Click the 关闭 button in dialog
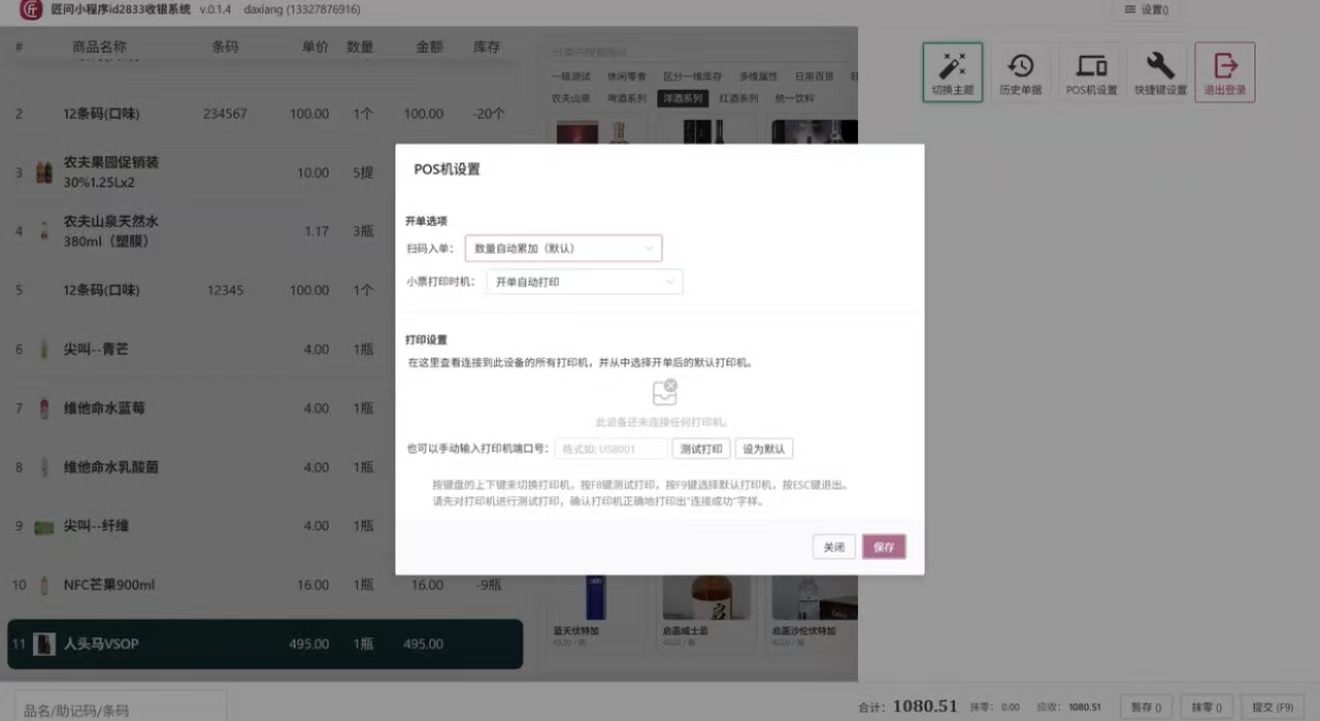Screen dimensions: 1320x721 834,547
